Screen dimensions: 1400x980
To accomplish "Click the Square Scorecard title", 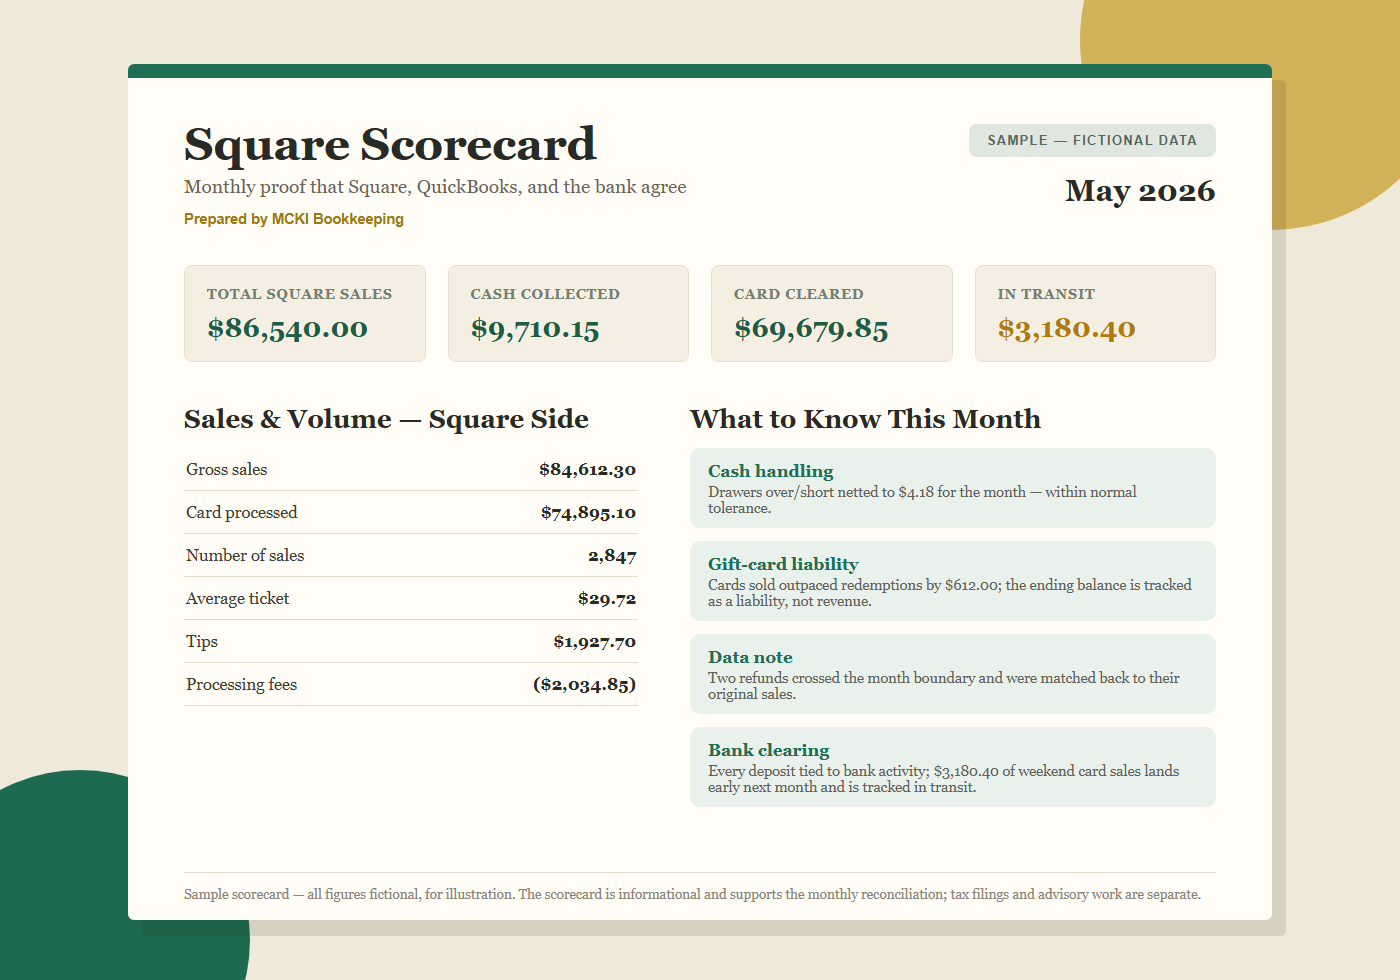I will [x=390, y=145].
